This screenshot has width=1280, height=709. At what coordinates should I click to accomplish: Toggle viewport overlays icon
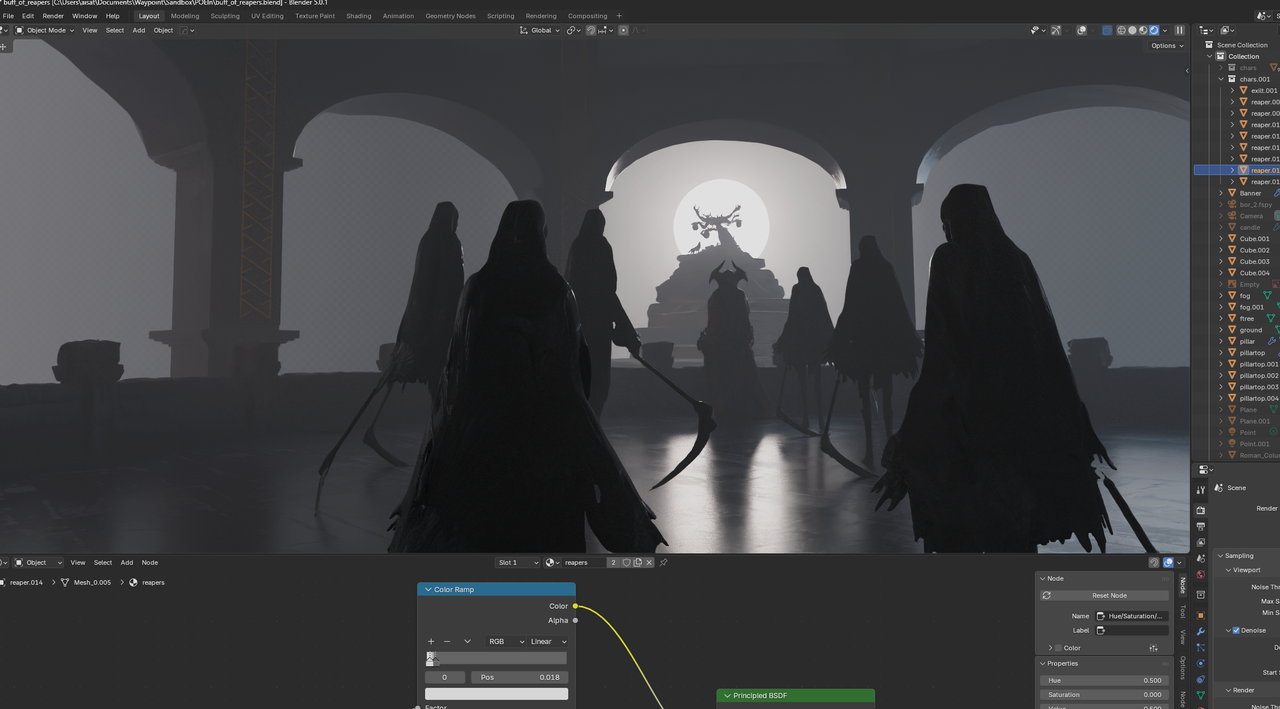(x=1082, y=30)
